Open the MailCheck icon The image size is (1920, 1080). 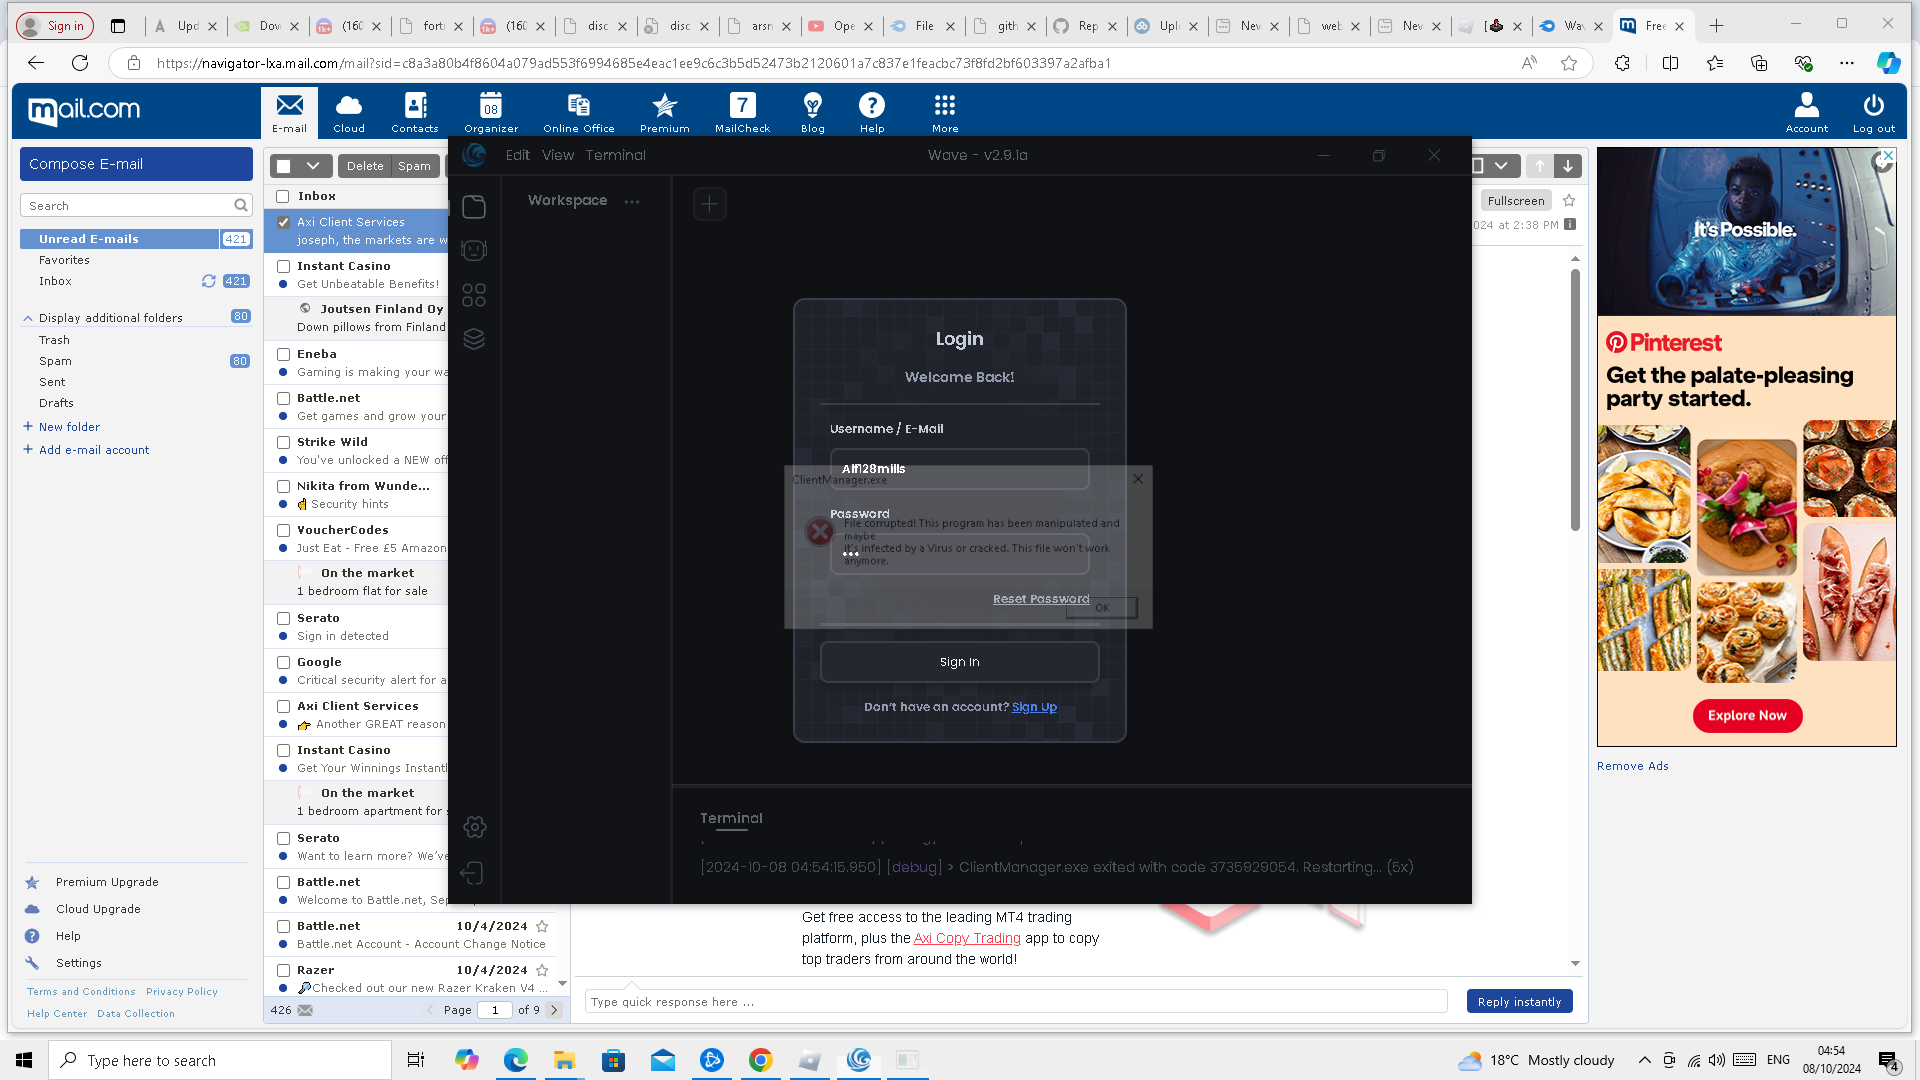(x=742, y=112)
